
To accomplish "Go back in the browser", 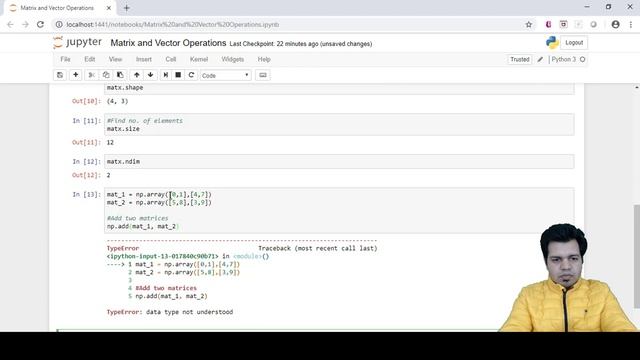I will click(x=10, y=24).
